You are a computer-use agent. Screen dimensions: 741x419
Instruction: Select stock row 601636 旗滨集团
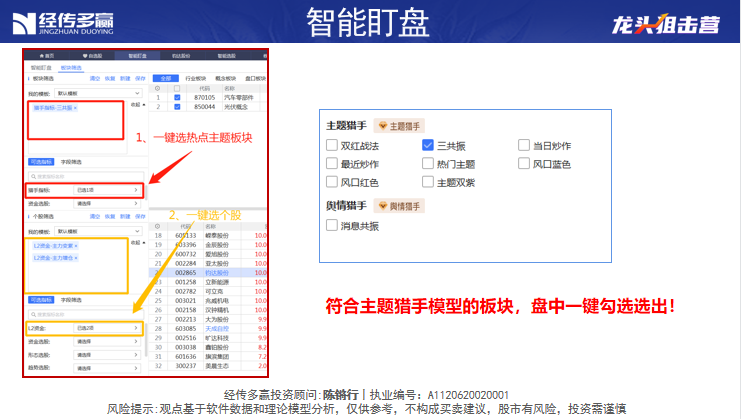point(208,357)
